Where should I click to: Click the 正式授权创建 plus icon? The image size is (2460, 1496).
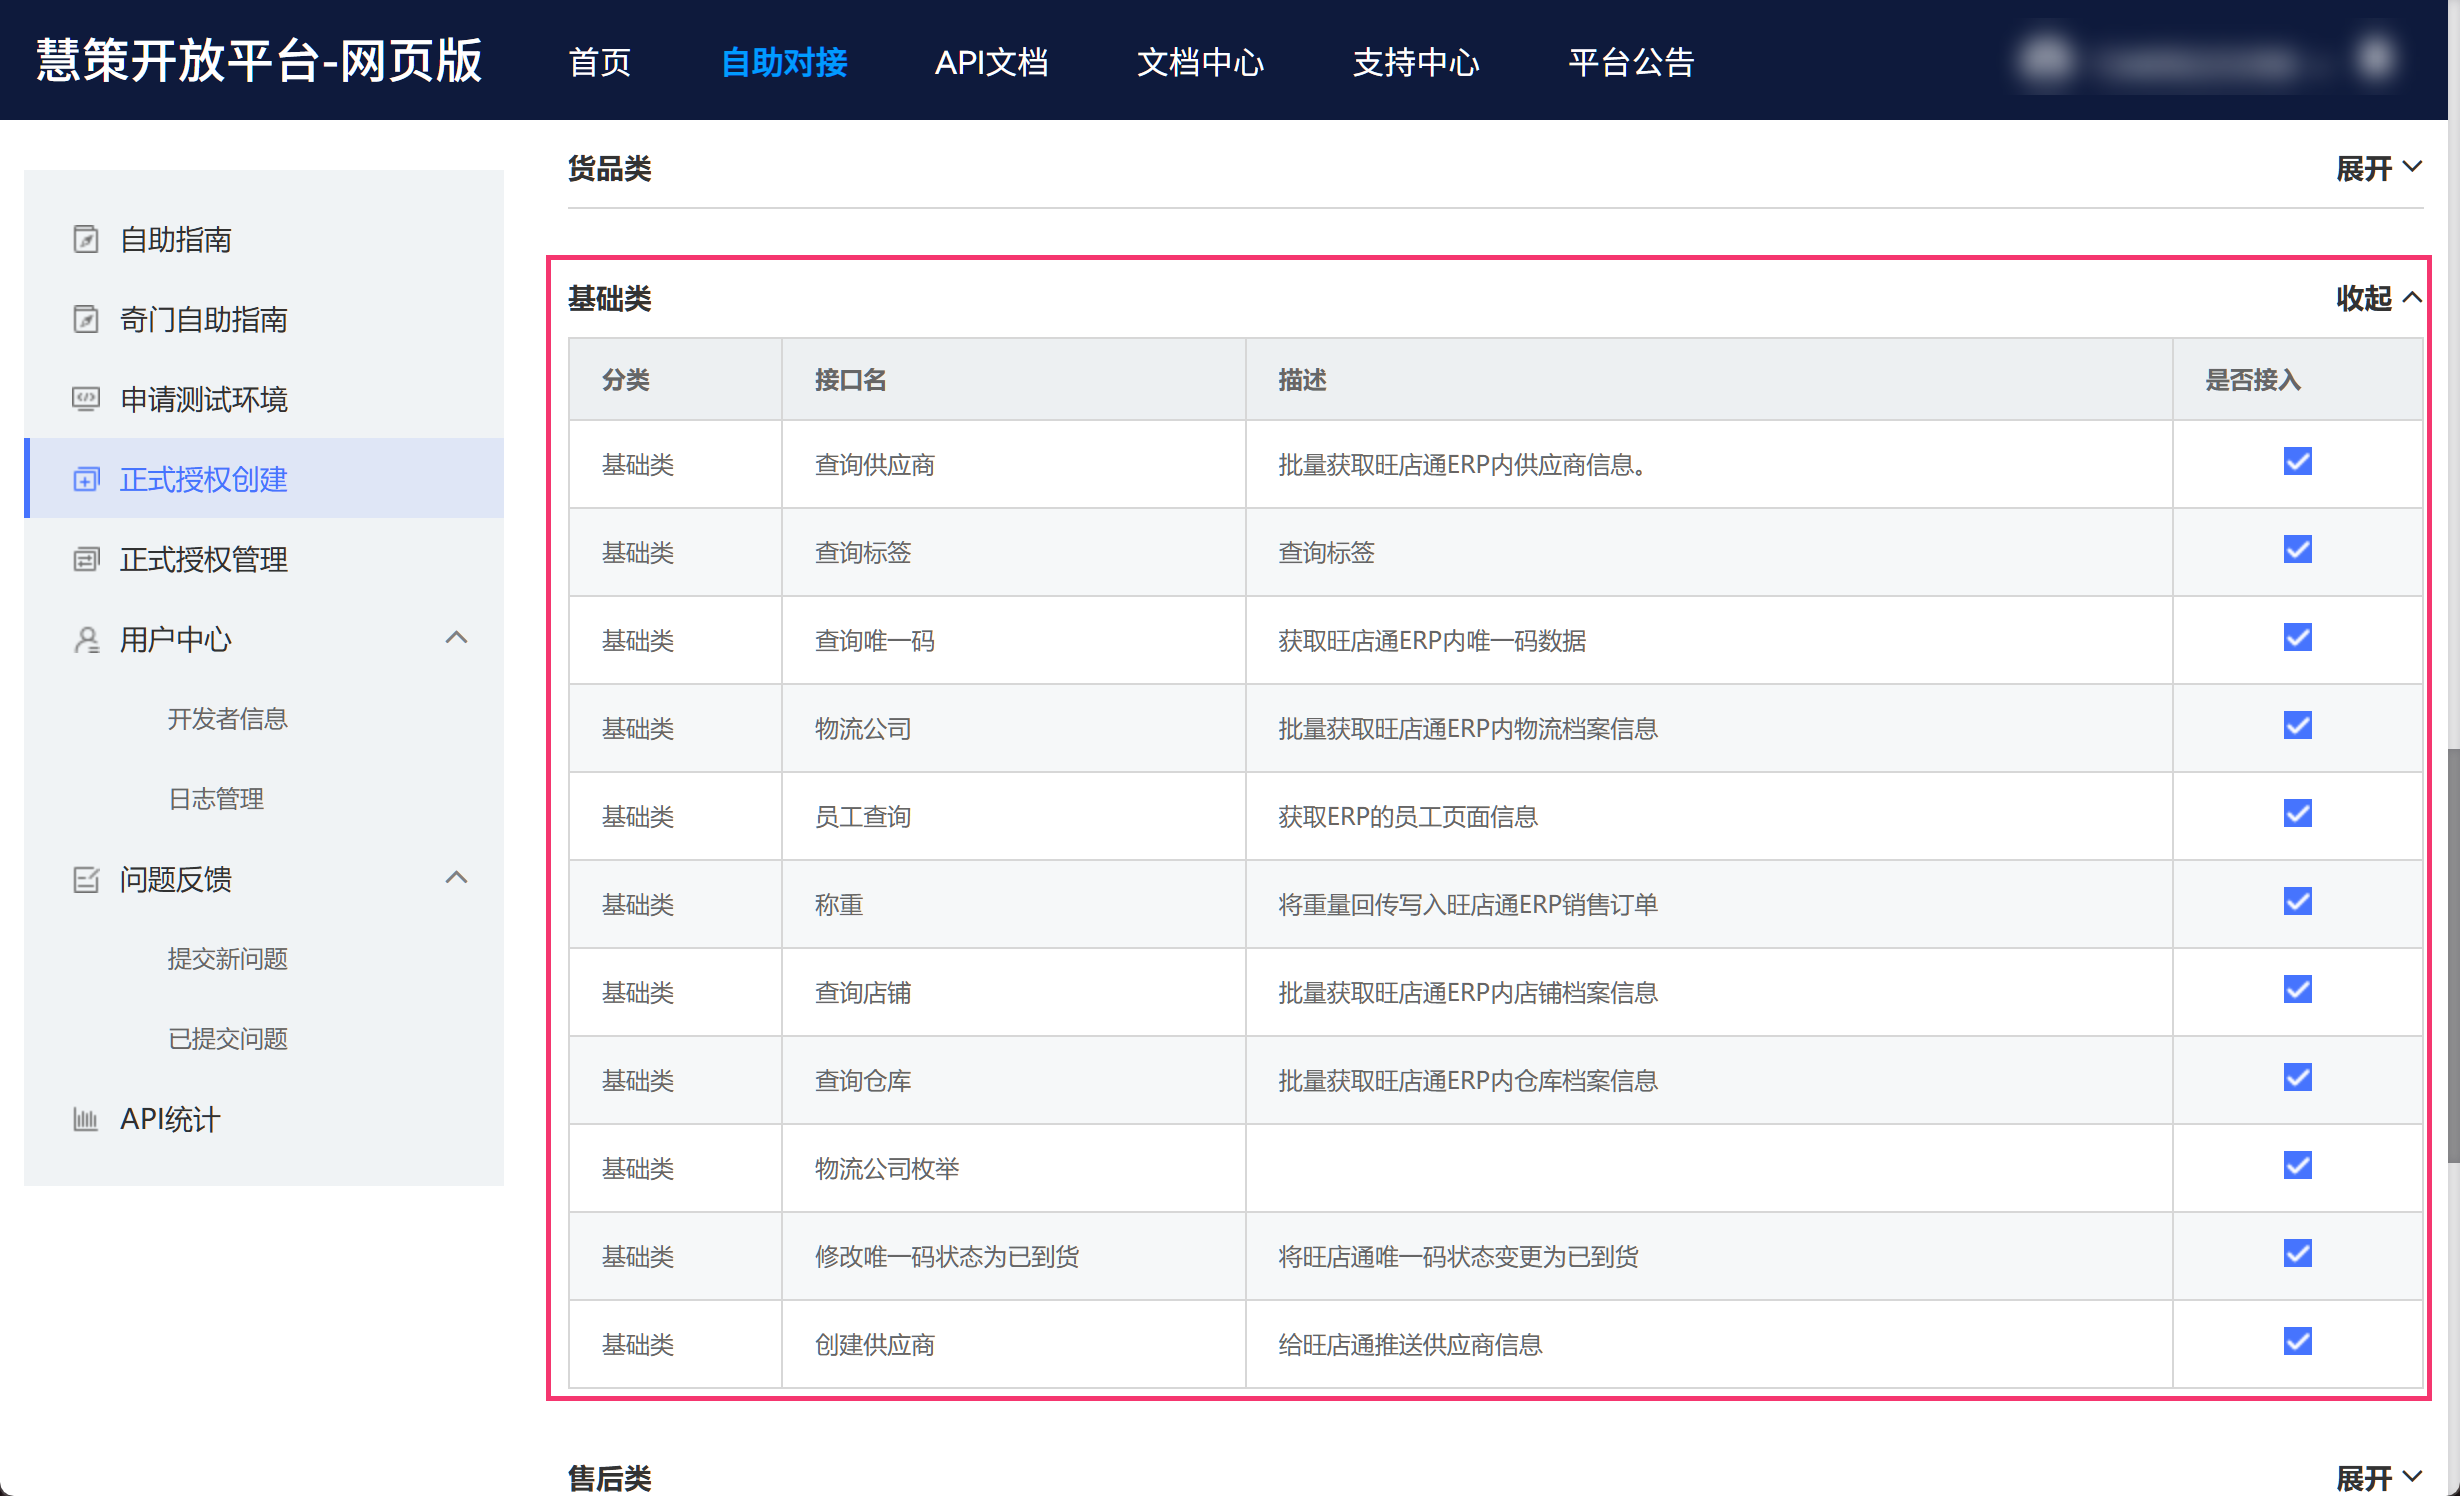click(x=86, y=479)
